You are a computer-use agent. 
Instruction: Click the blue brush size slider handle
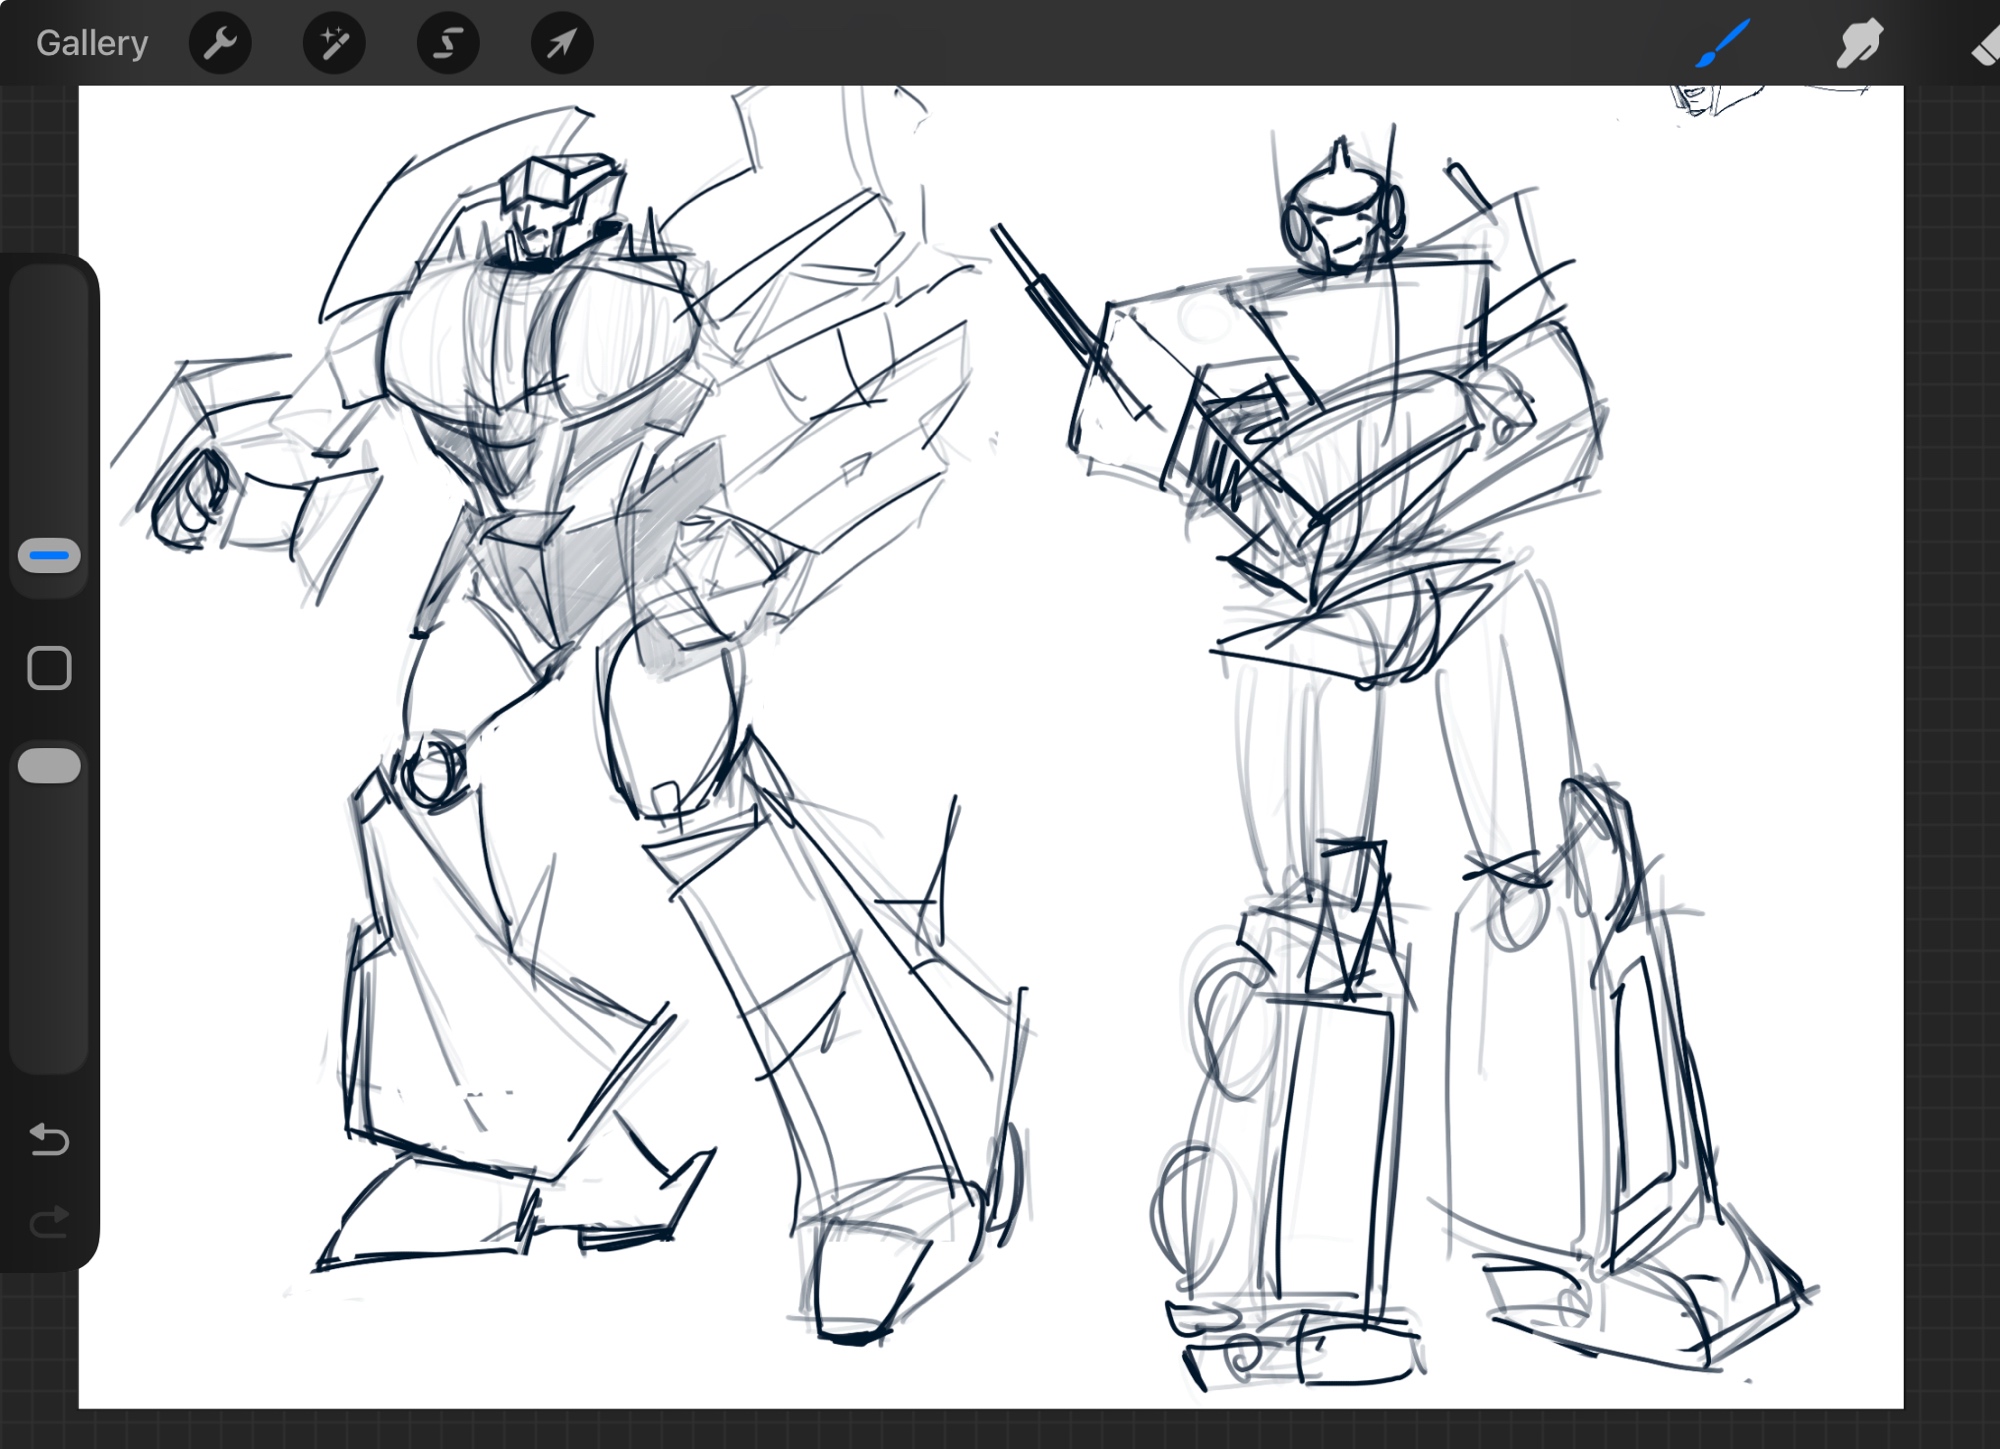[x=49, y=556]
